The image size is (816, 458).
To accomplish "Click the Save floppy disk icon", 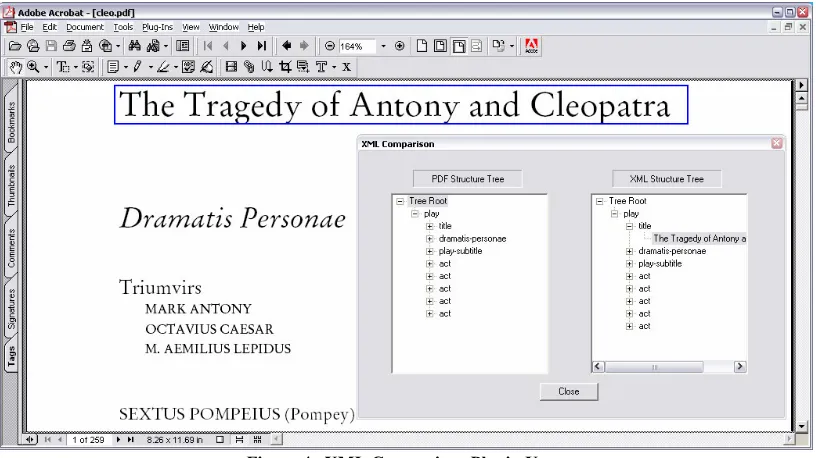I will tap(51, 46).
